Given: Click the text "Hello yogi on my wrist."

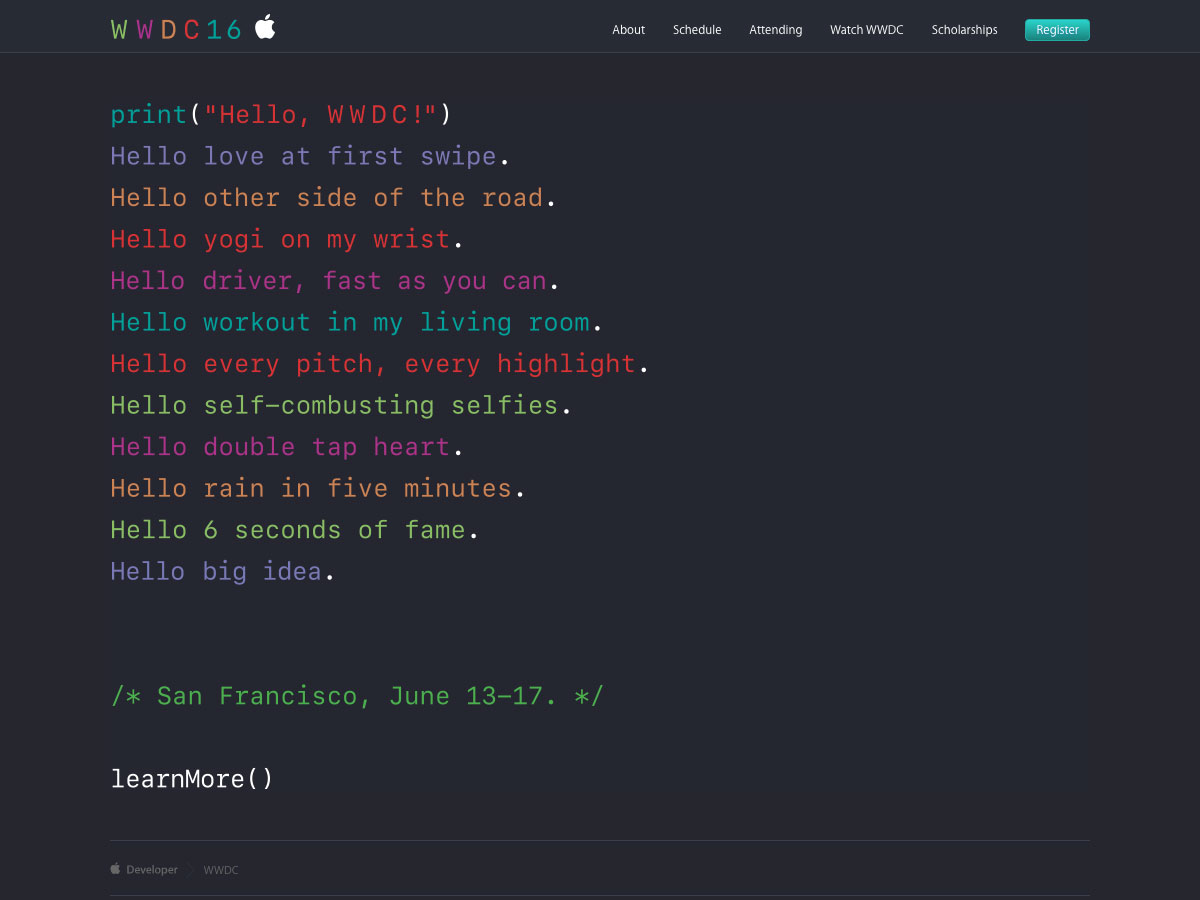Looking at the screenshot, I should point(287,240).
